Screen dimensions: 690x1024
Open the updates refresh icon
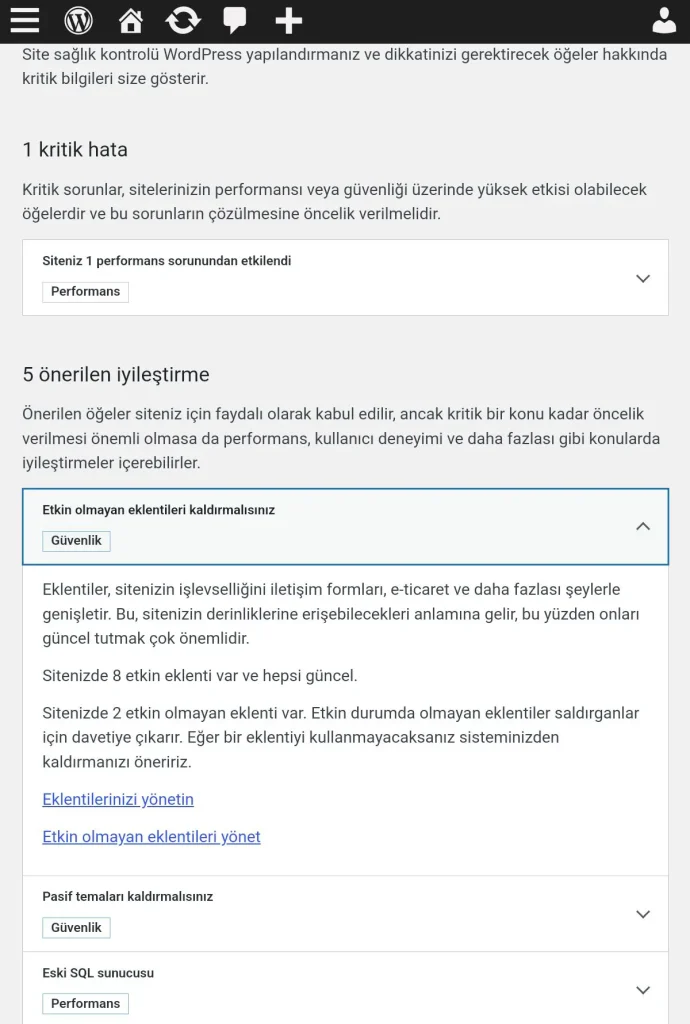click(x=183, y=20)
